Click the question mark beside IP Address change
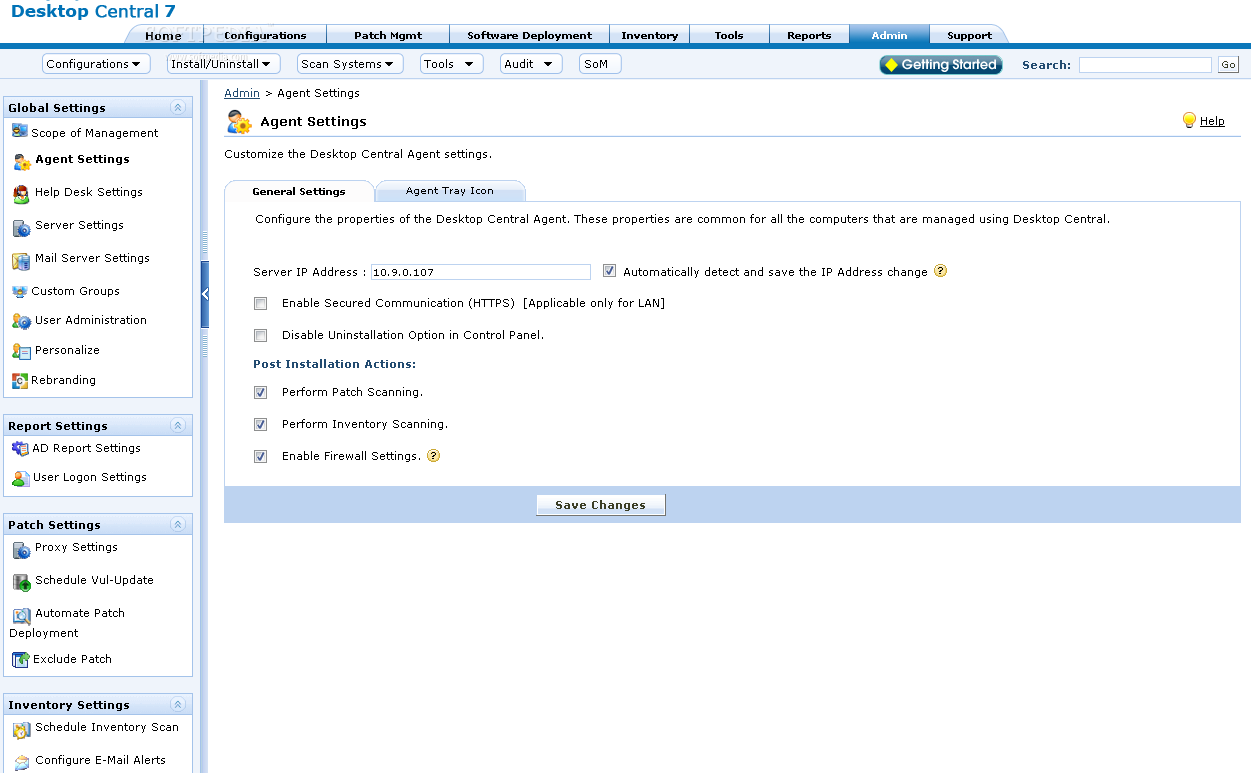Viewport: 1251px width, 773px height. tap(940, 271)
